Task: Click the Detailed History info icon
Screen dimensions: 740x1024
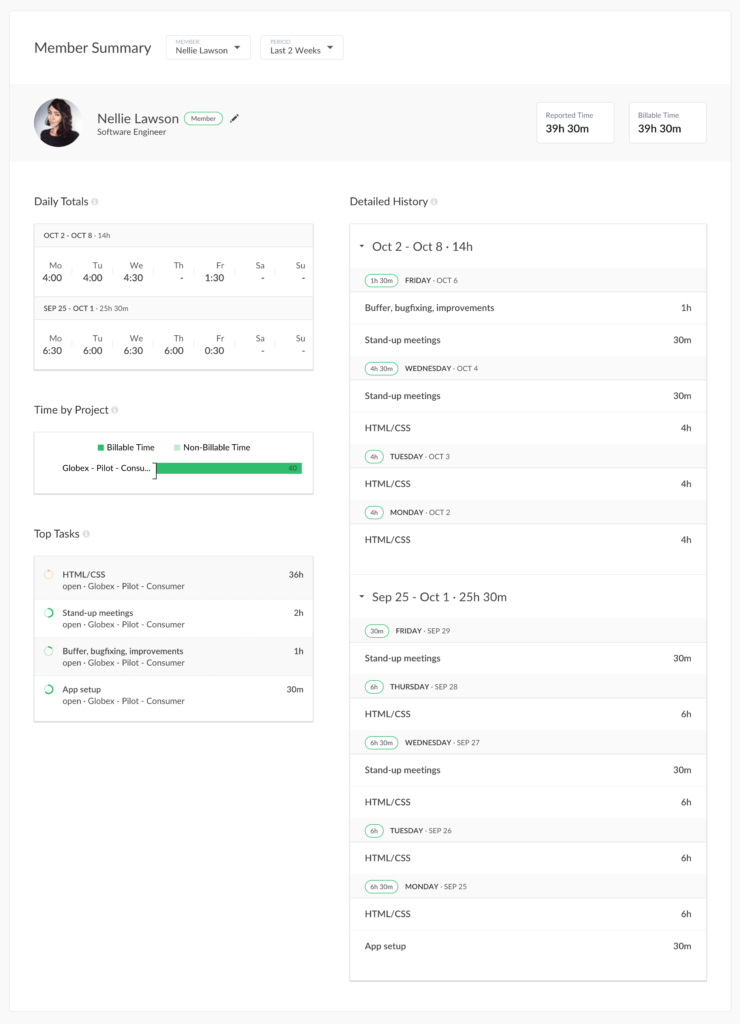Action: click(437, 201)
